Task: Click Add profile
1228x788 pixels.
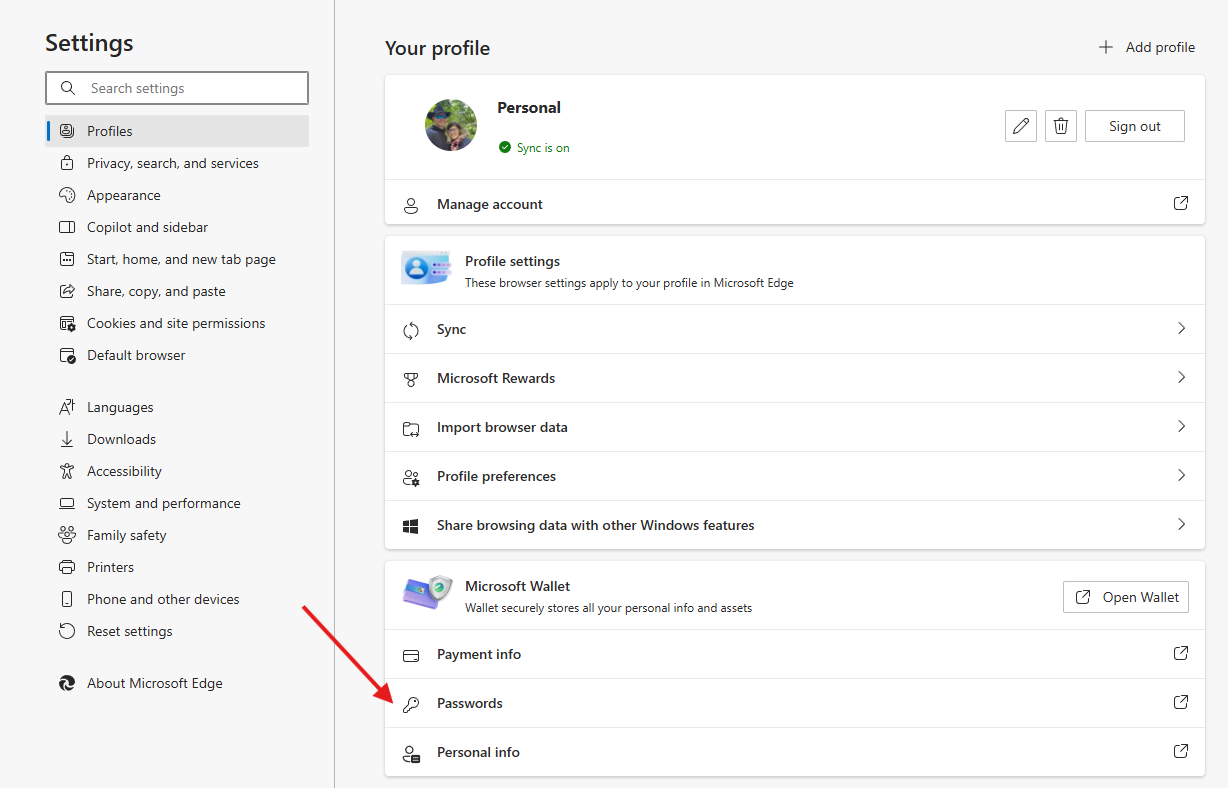Action: tap(1146, 47)
